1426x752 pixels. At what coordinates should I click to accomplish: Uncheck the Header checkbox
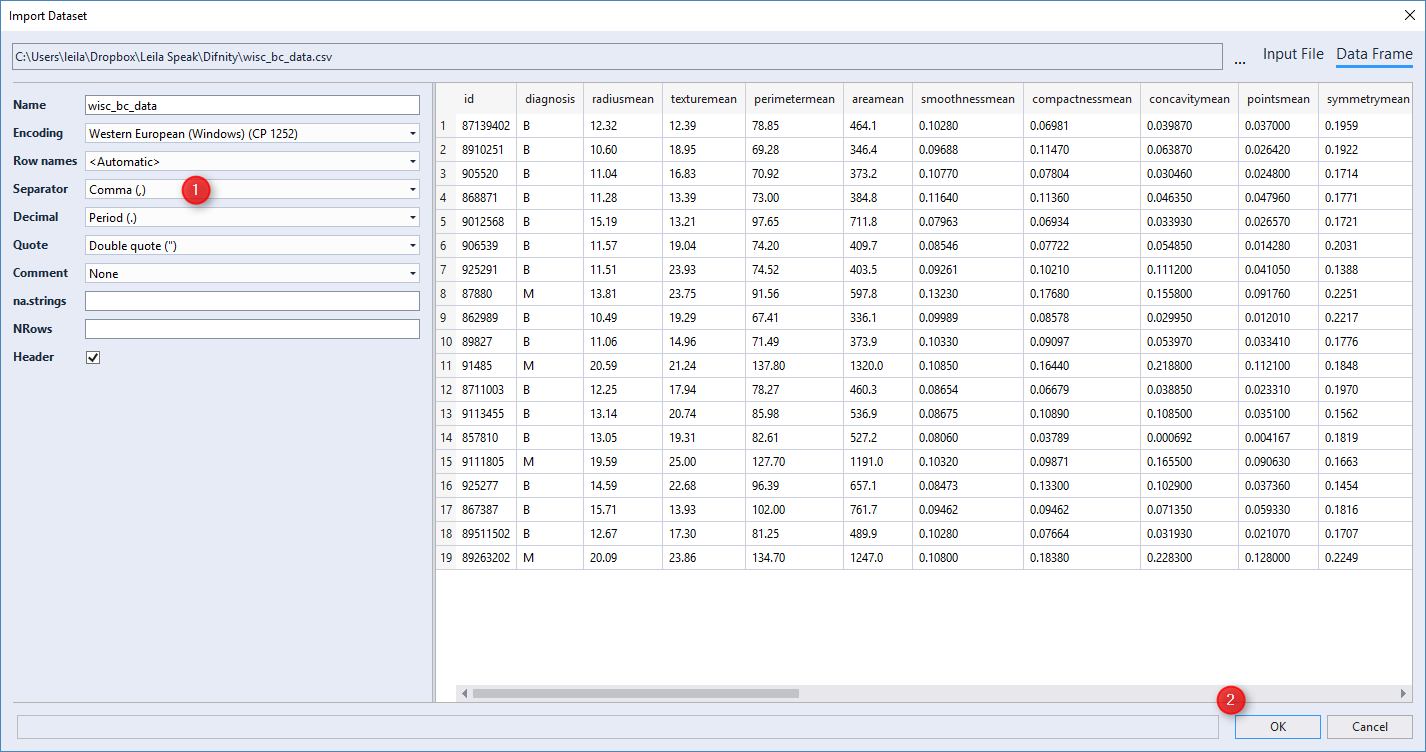93,357
